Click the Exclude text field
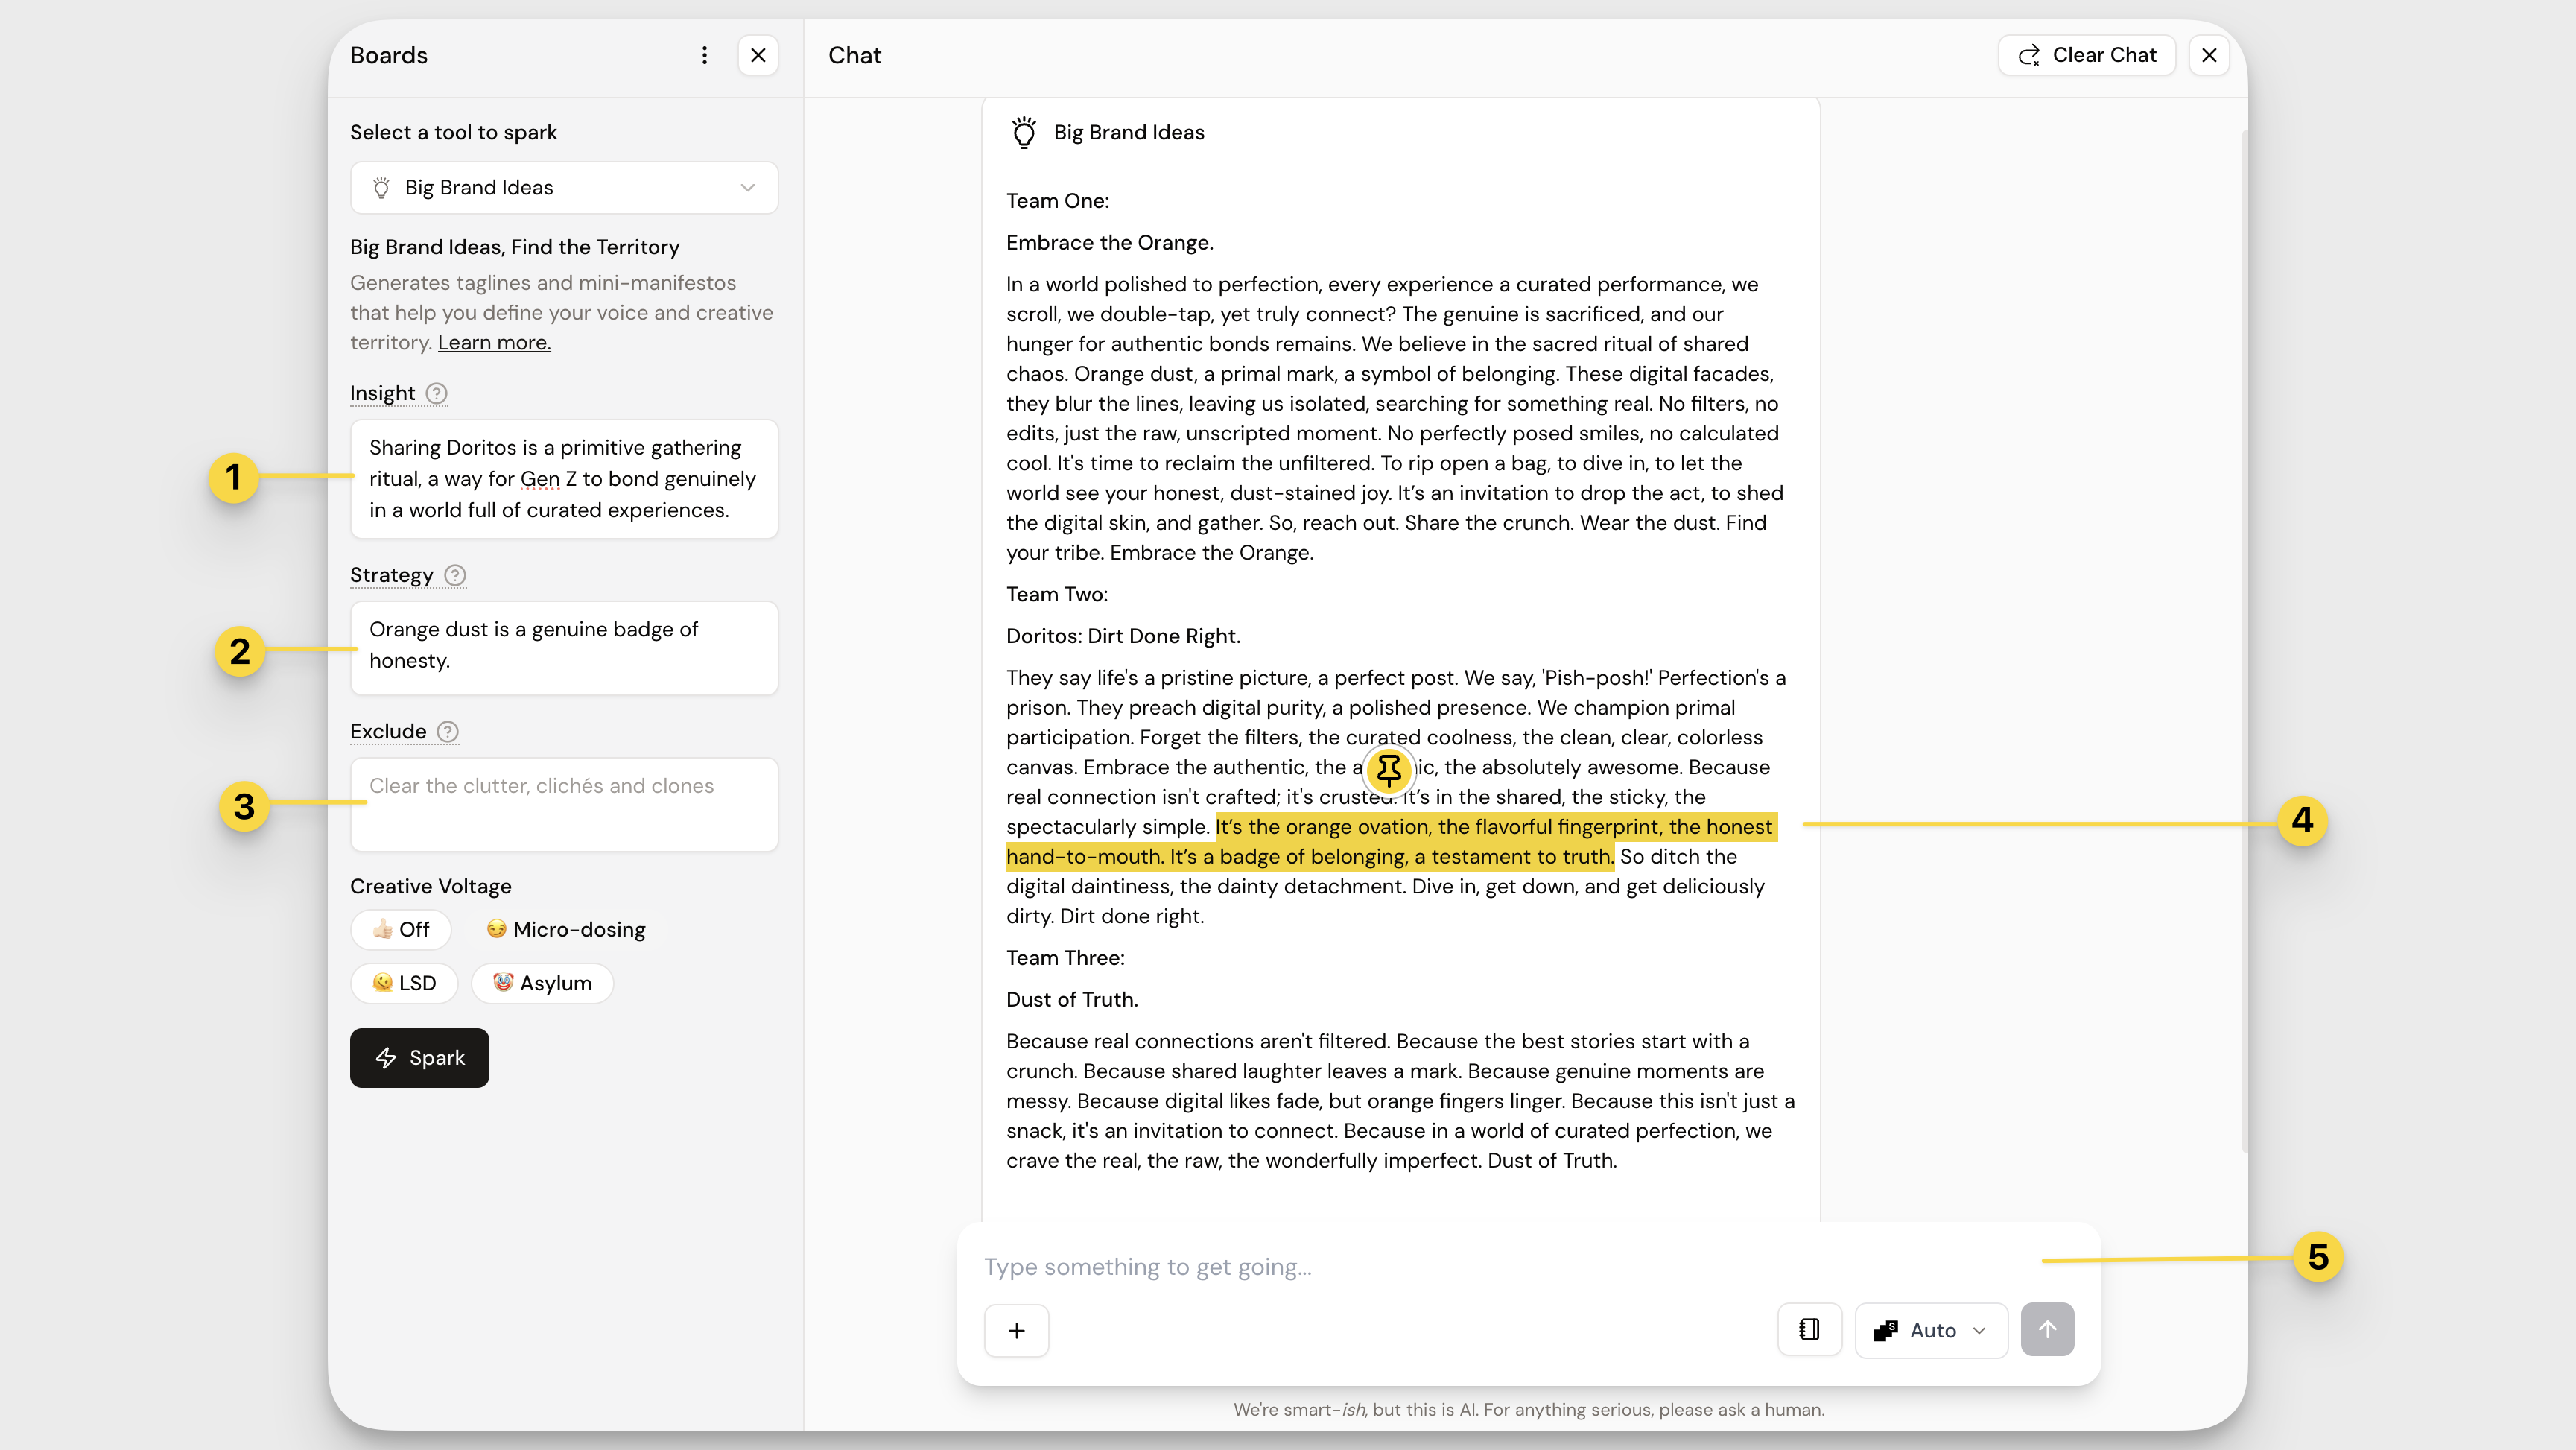Viewport: 2576px width, 1450px height. coord(564,804)
